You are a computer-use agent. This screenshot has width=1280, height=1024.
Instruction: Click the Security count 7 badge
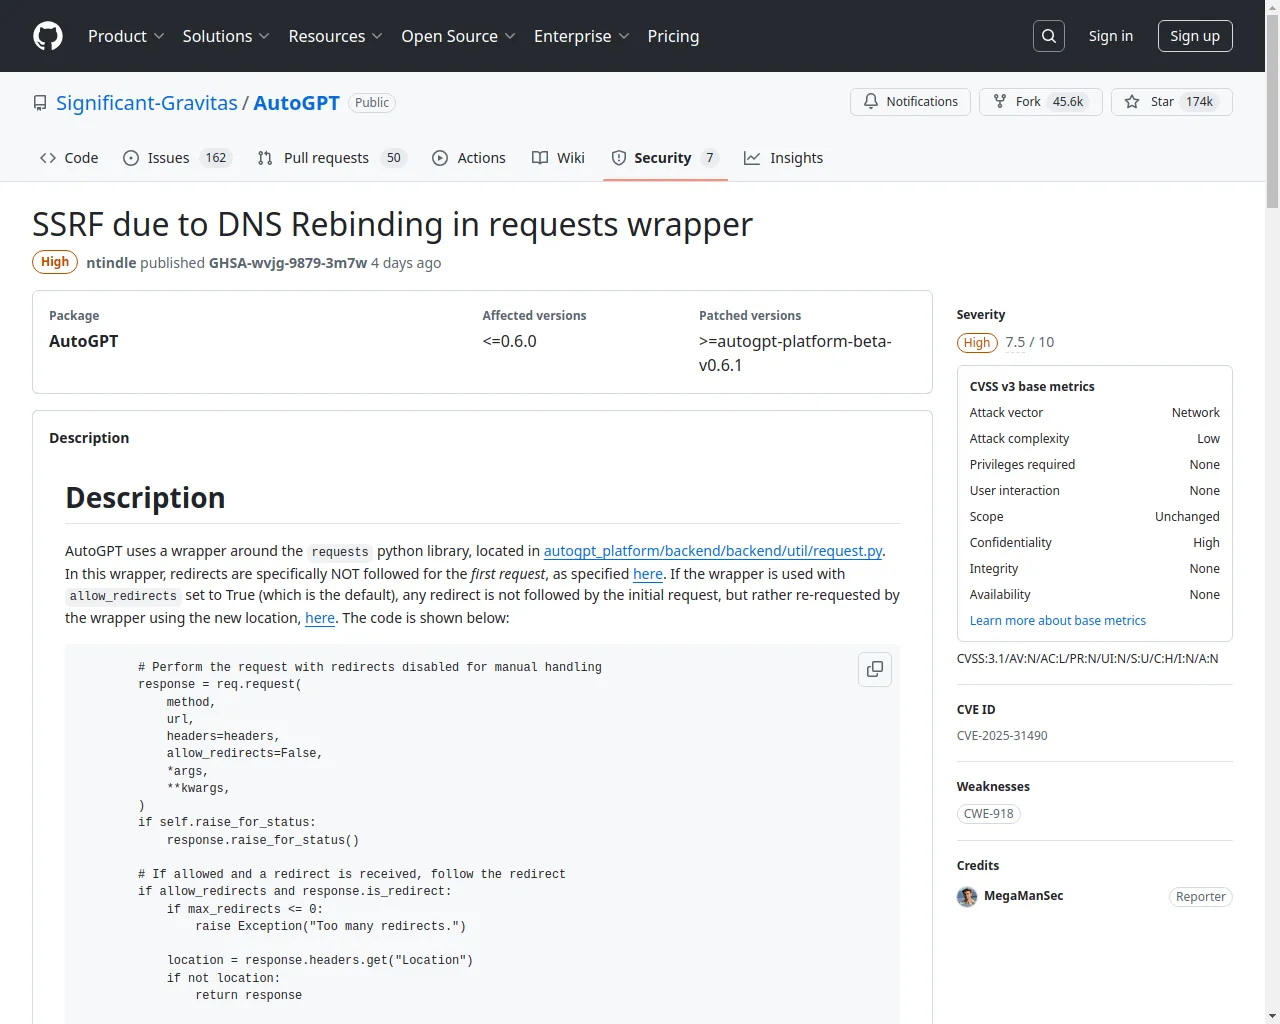710,158
